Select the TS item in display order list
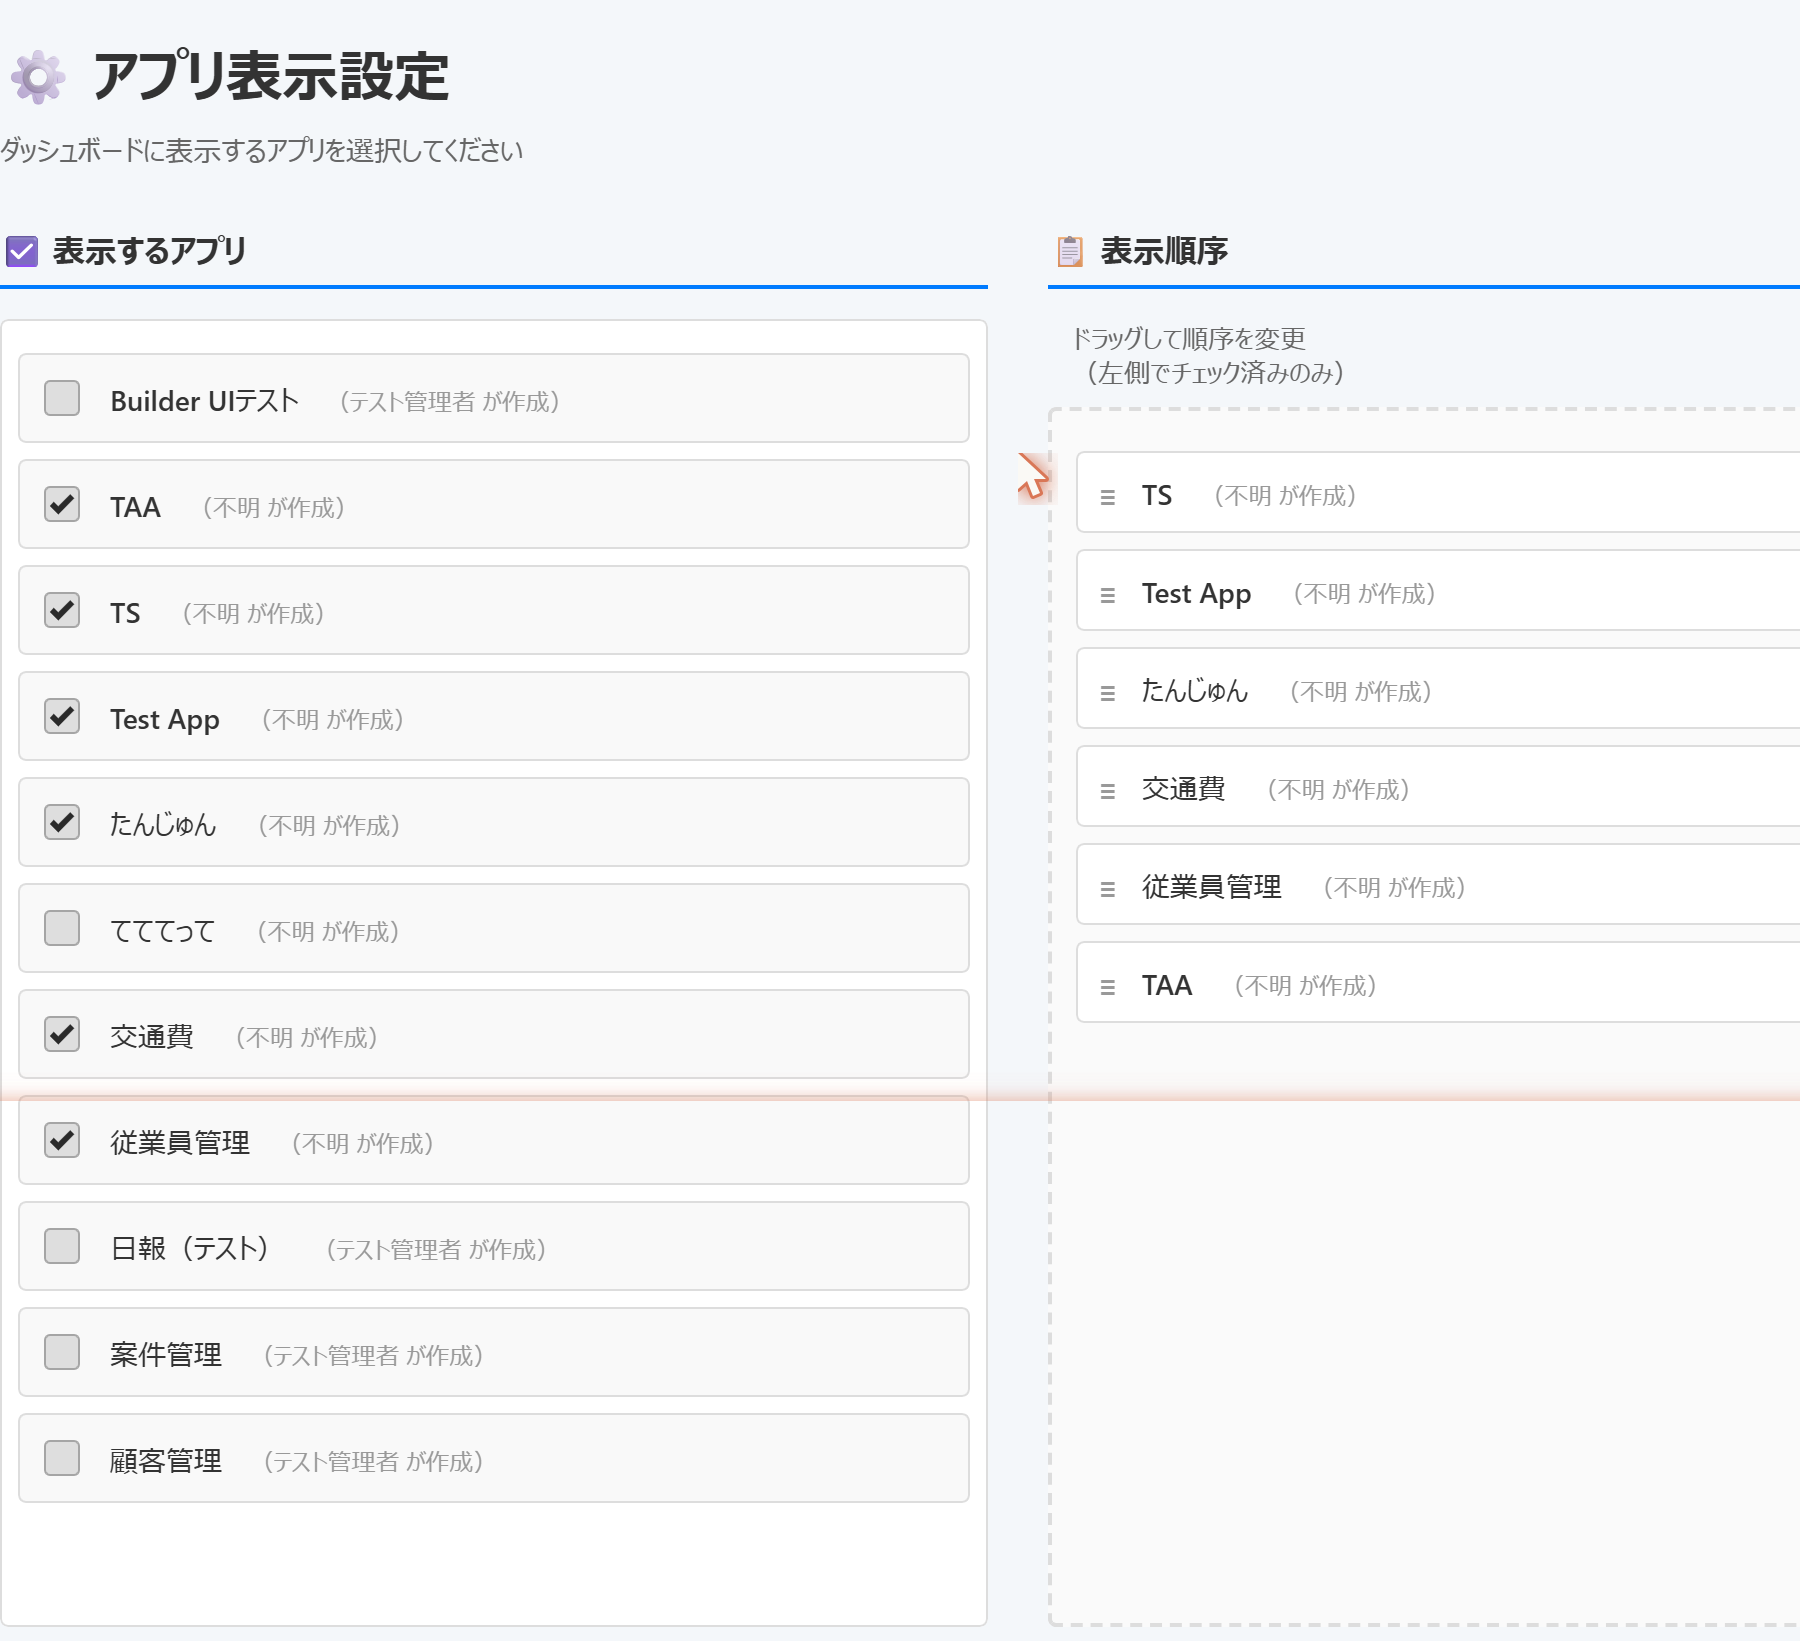This screenshot has width=1800, height=1641. [x=1438, y=492]
